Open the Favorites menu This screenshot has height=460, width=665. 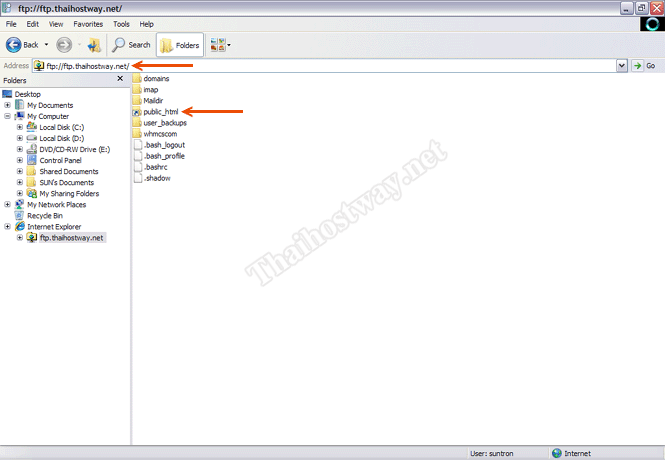[x=88, y=24]
